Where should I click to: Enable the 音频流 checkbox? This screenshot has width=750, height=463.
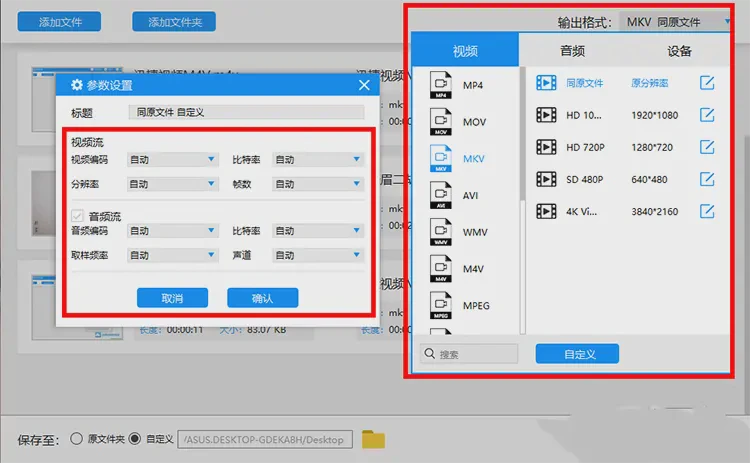click(78, 215)
